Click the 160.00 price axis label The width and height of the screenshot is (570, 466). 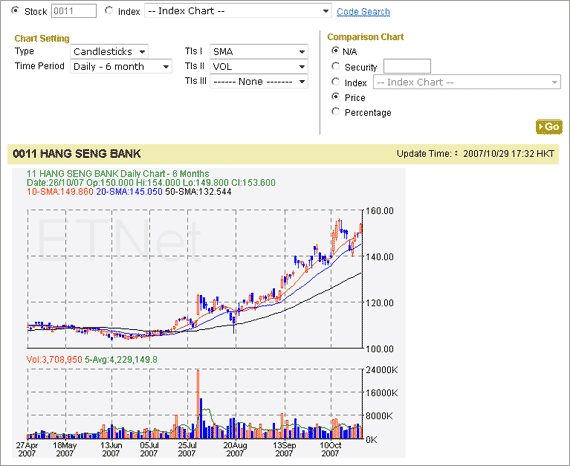click(x=380, y=211)
